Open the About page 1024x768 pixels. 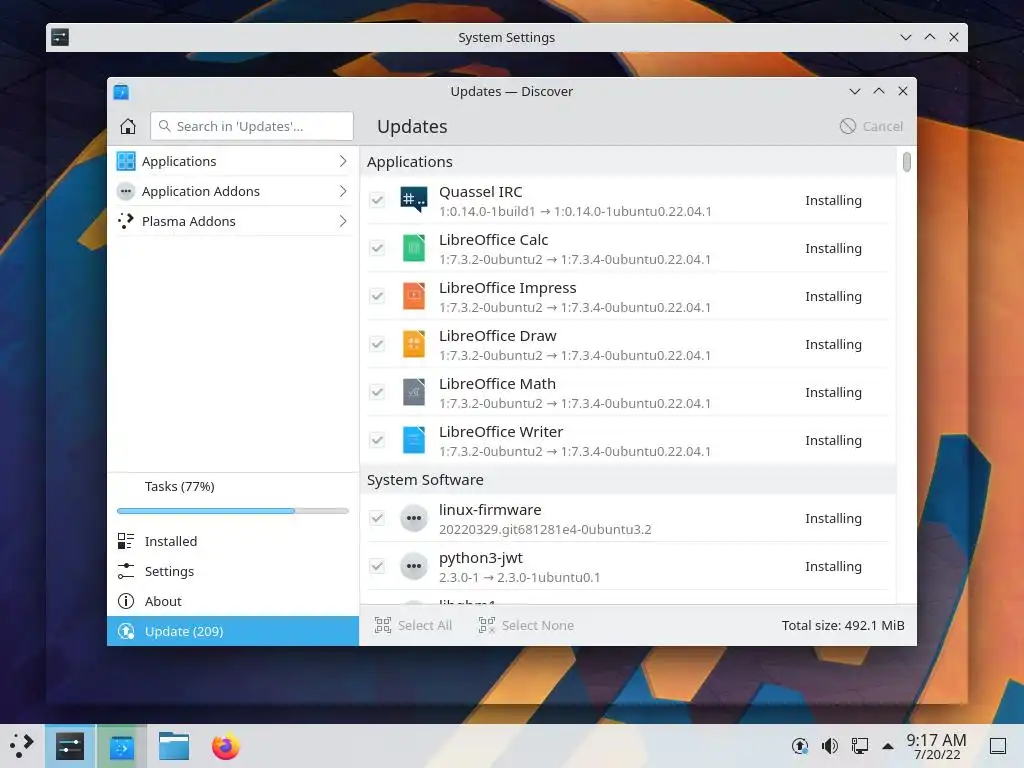233,601
